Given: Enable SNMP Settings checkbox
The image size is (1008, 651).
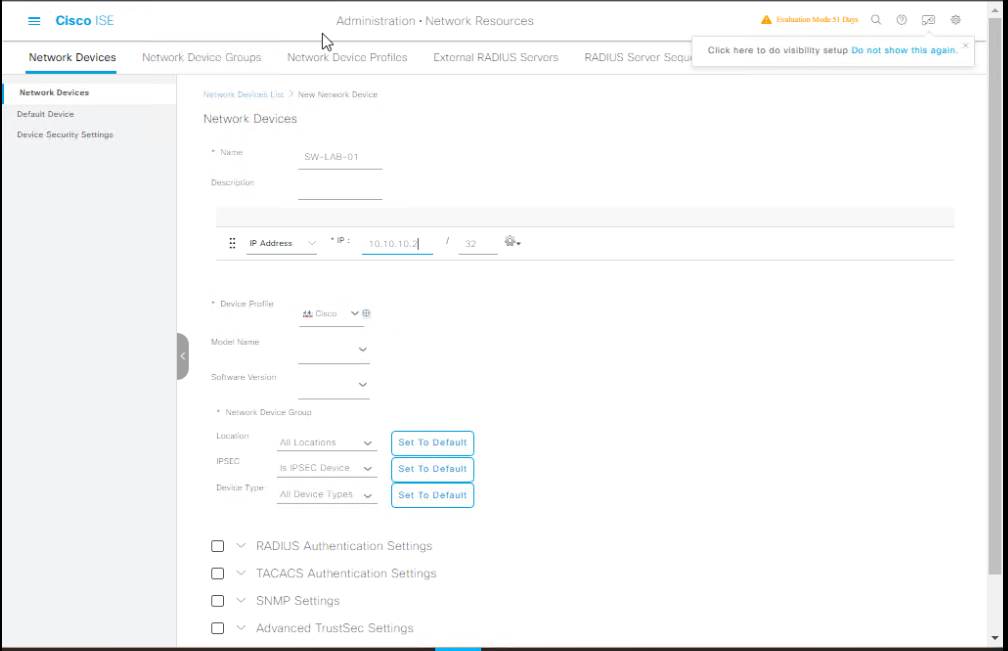Looking at the screenshot, I should coord(217,601).
